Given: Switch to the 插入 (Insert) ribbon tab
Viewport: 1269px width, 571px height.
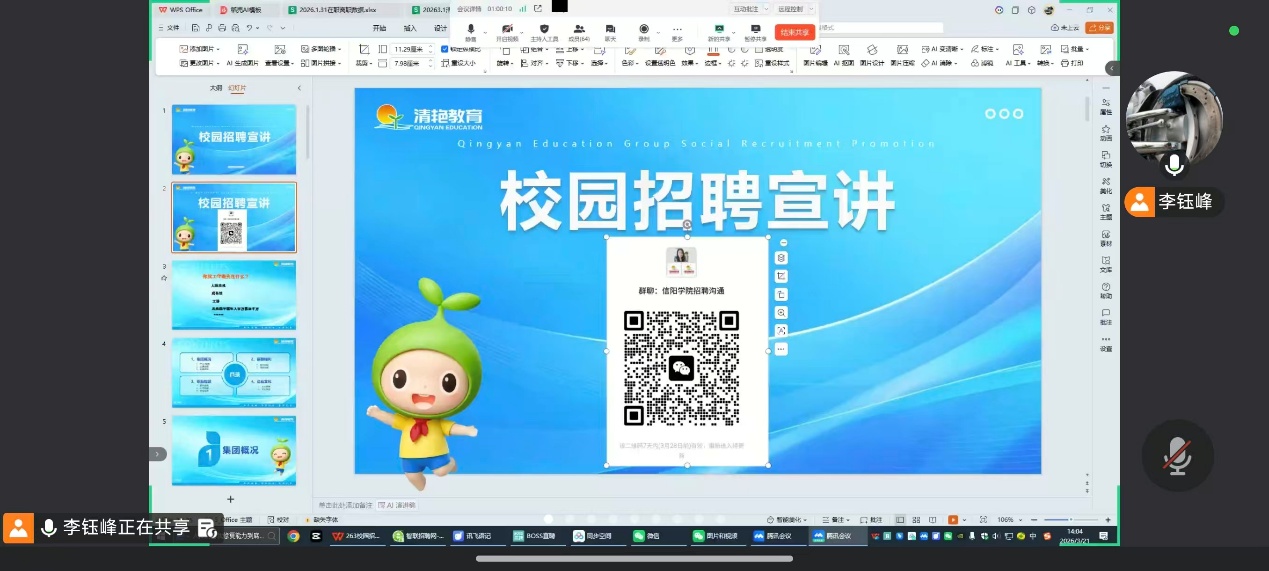Looking at the screenshot, I should [x=410, y=28].
